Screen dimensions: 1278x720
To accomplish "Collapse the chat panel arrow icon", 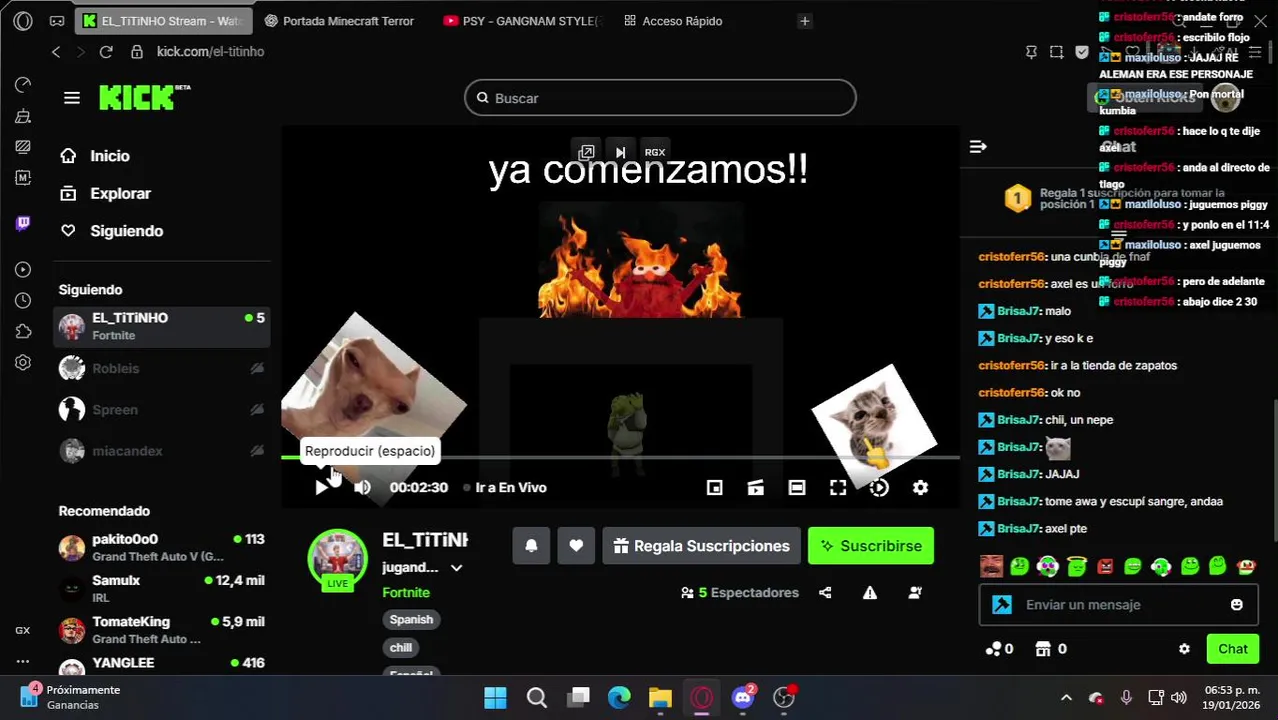I will click(978, 147).
